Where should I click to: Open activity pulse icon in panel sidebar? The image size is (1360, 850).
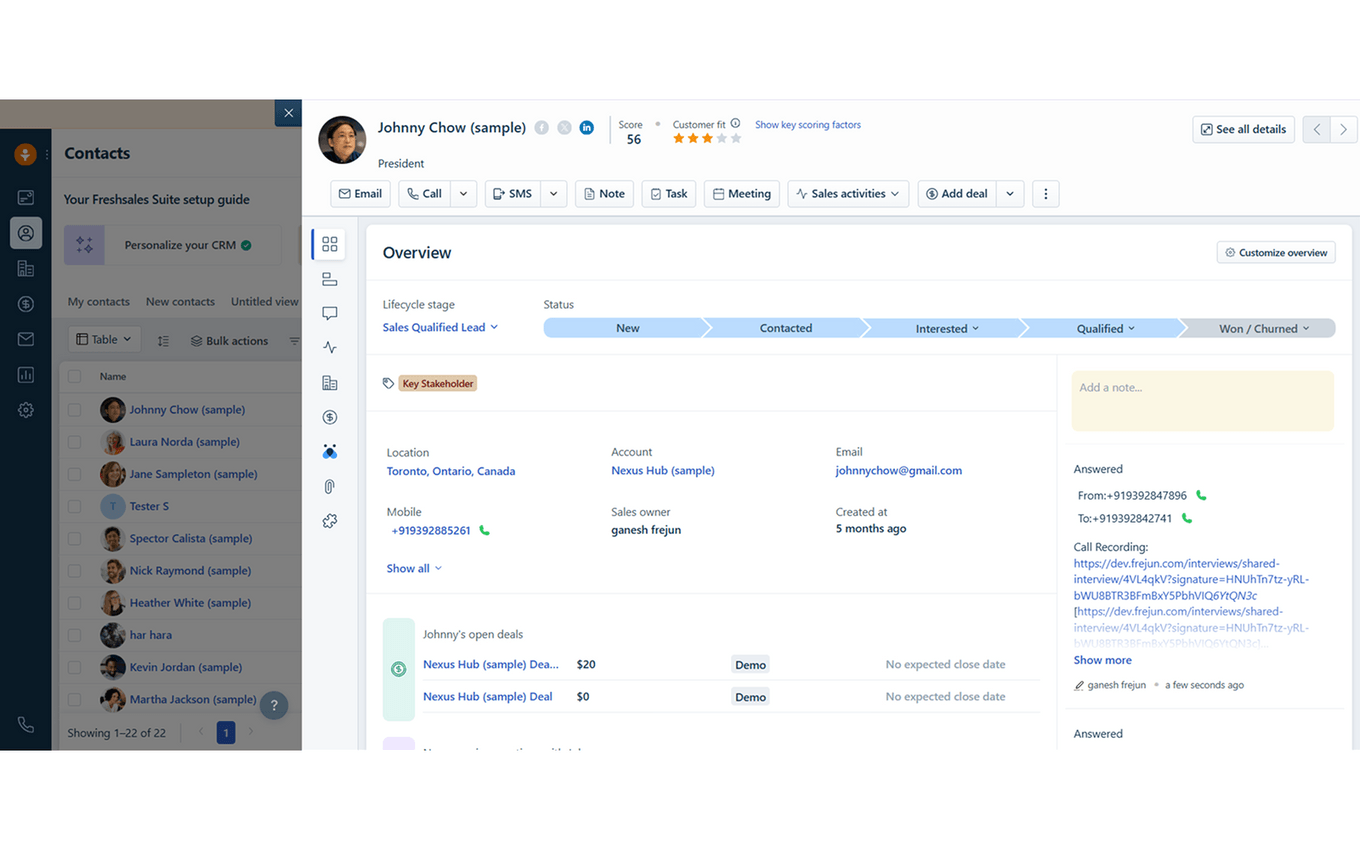point(329,348)
